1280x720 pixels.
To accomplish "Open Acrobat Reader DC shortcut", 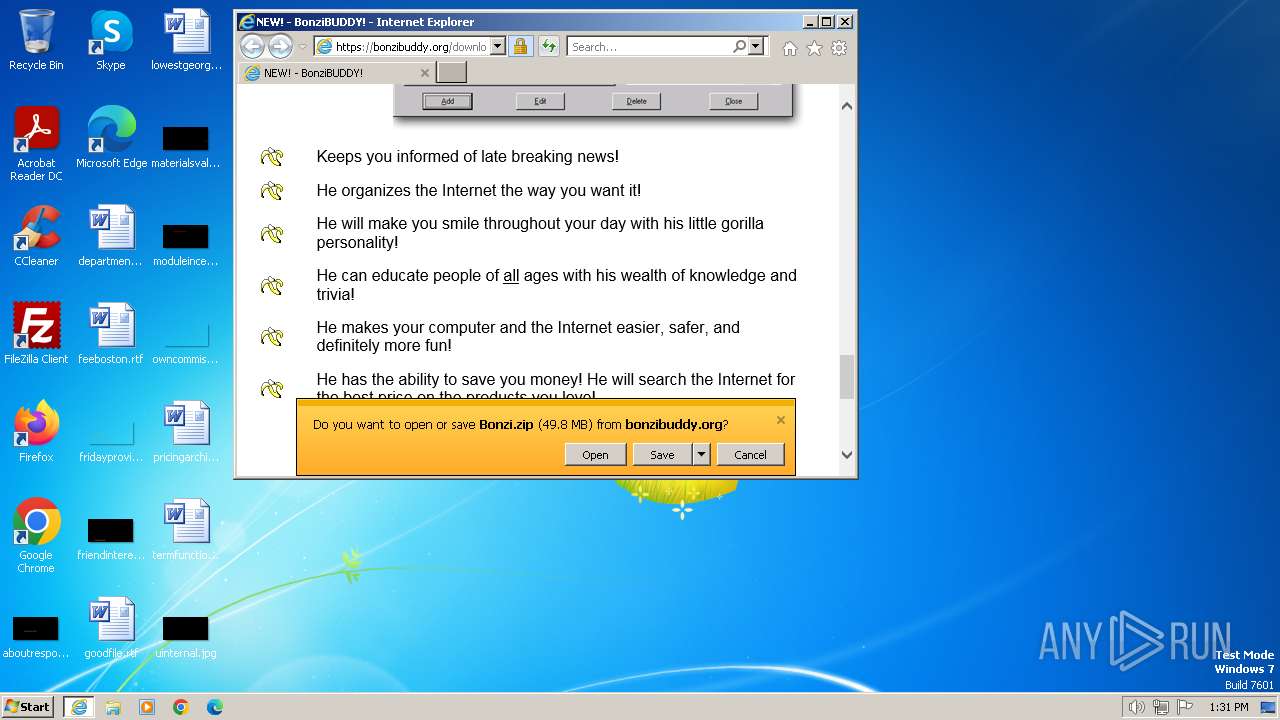I will click(x=36, y=144).
